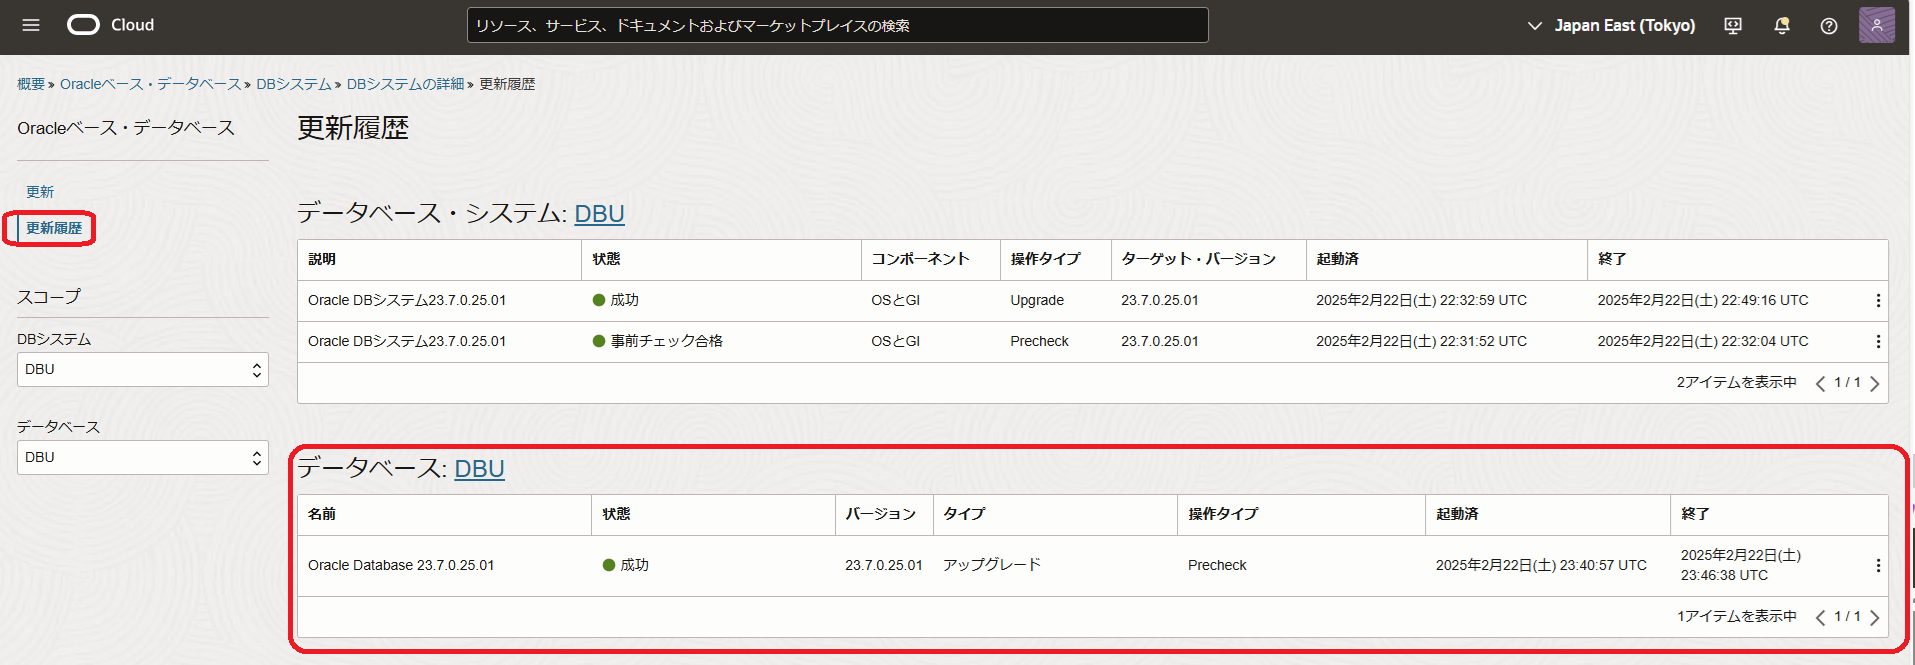Open the DBシステム scope dropdown

pyautogui.click(x=143, y=369)
